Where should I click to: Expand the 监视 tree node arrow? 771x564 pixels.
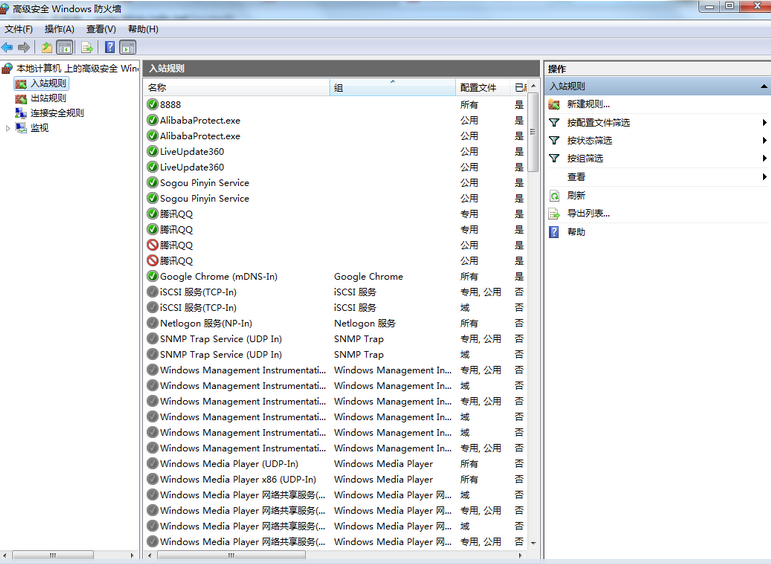pyautogui.click(x=7, y=128)
